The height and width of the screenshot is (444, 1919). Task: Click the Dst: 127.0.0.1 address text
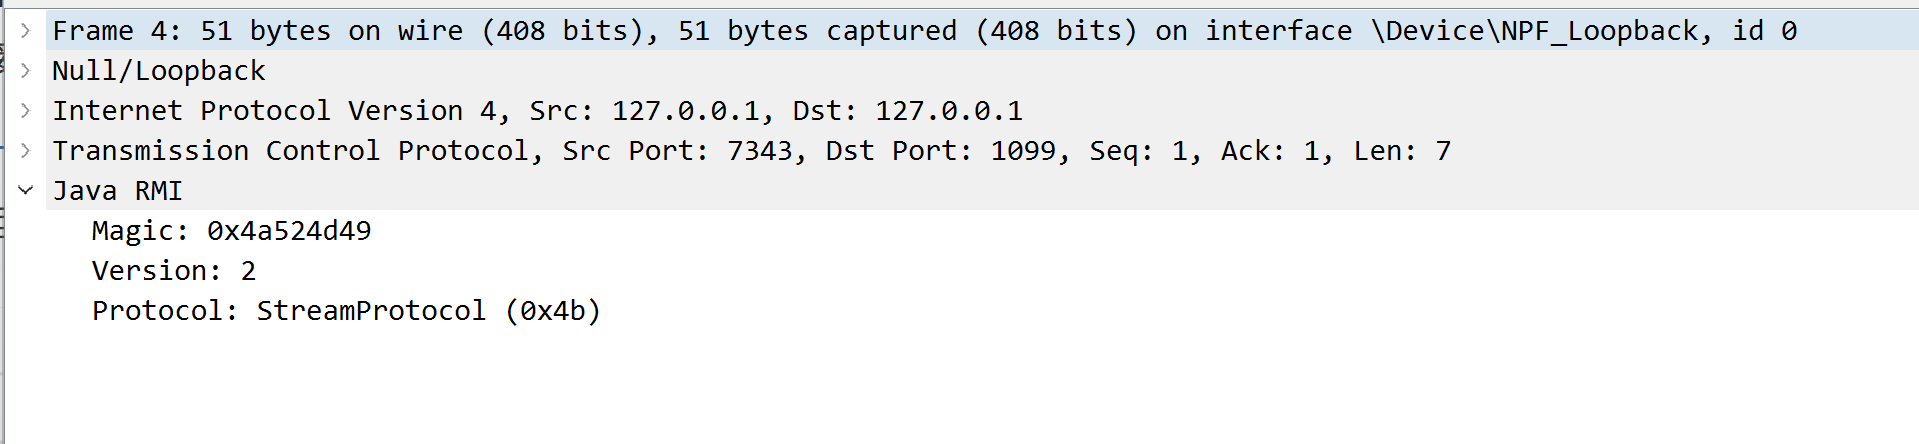click(908, 111)
